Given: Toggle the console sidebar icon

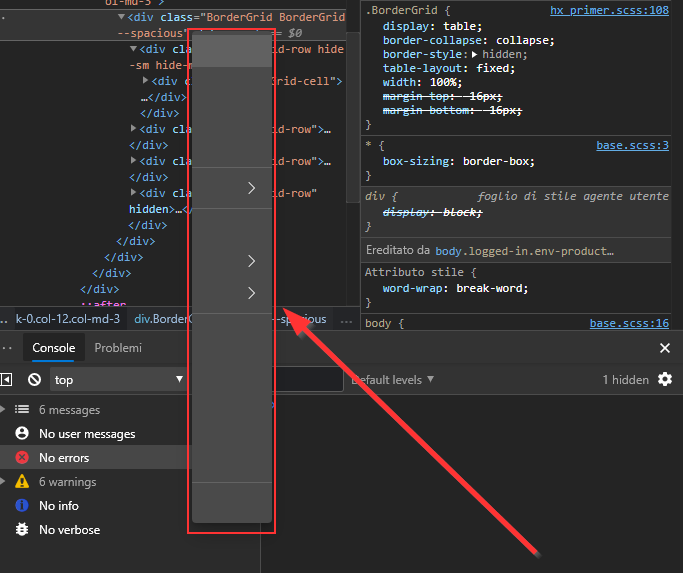Looking at the screenshot, I should 7,380.
